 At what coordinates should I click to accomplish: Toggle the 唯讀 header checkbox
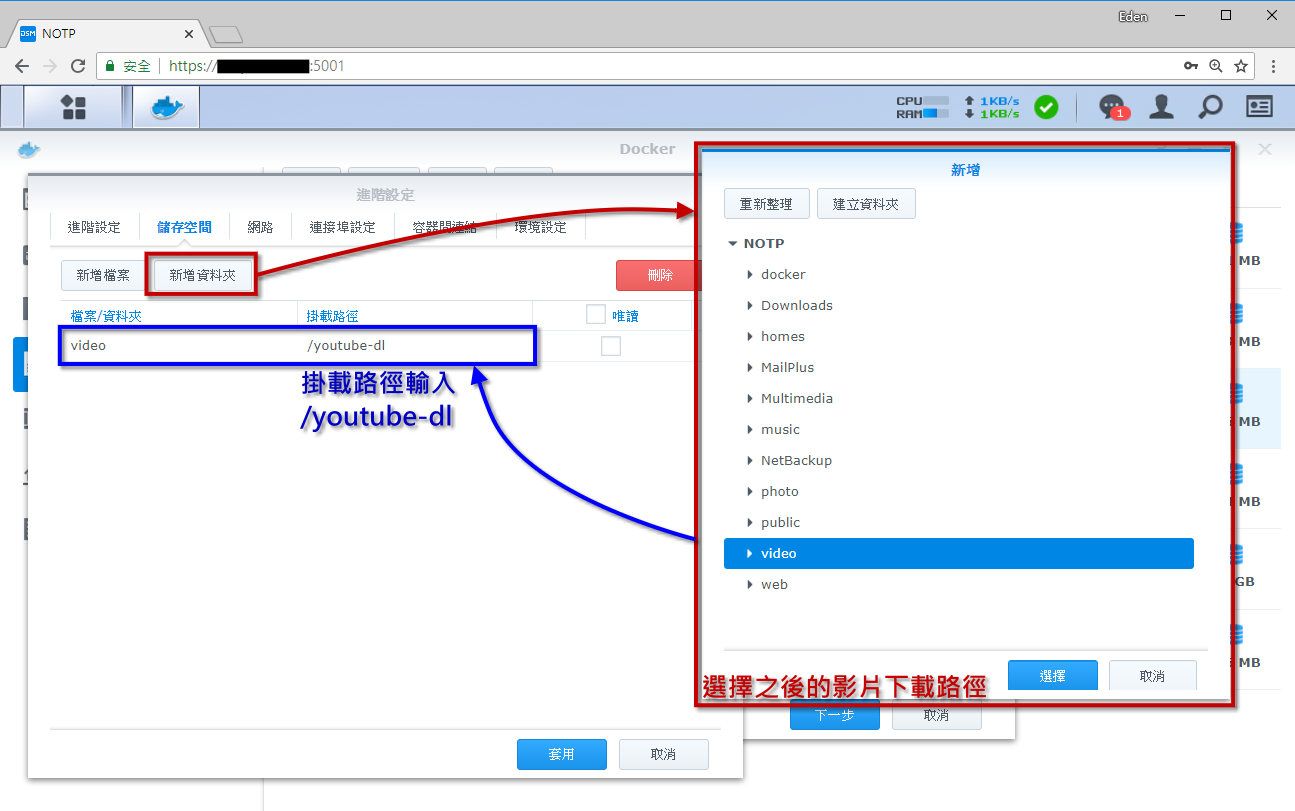pos(596,315)
